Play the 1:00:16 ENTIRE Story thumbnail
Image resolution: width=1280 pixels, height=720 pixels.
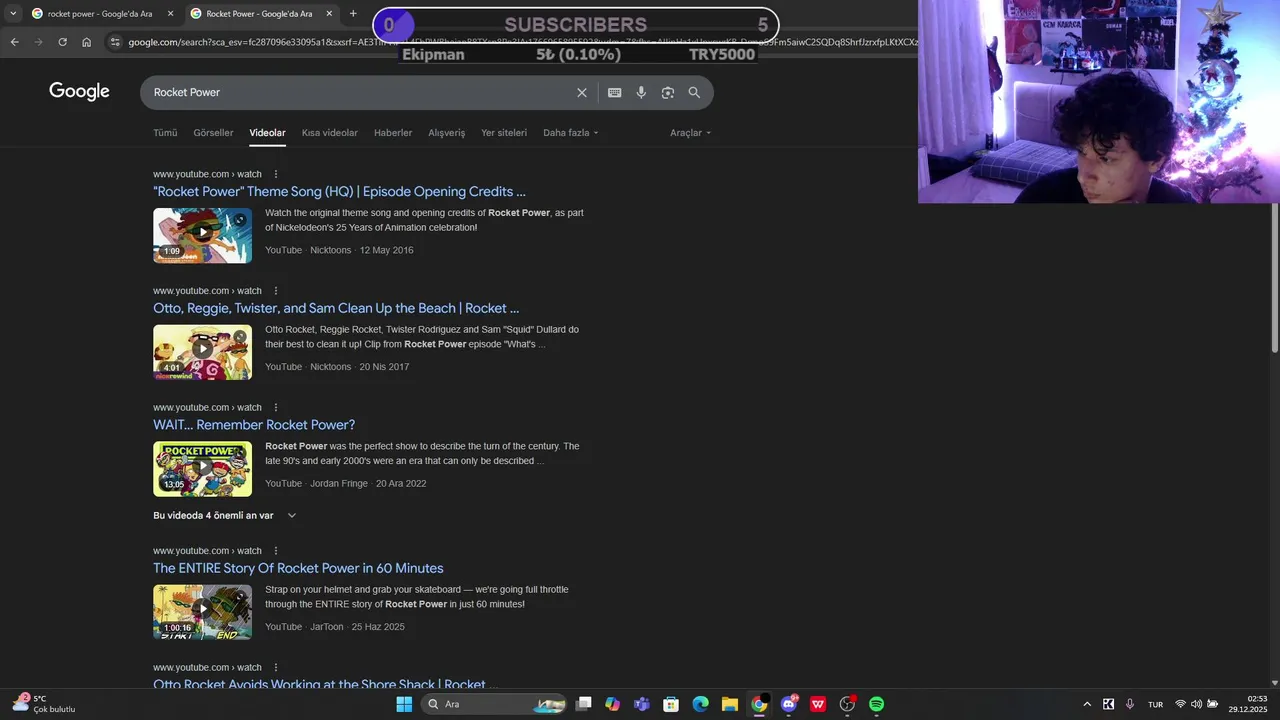pyautogui.click(x=202, y=612)
